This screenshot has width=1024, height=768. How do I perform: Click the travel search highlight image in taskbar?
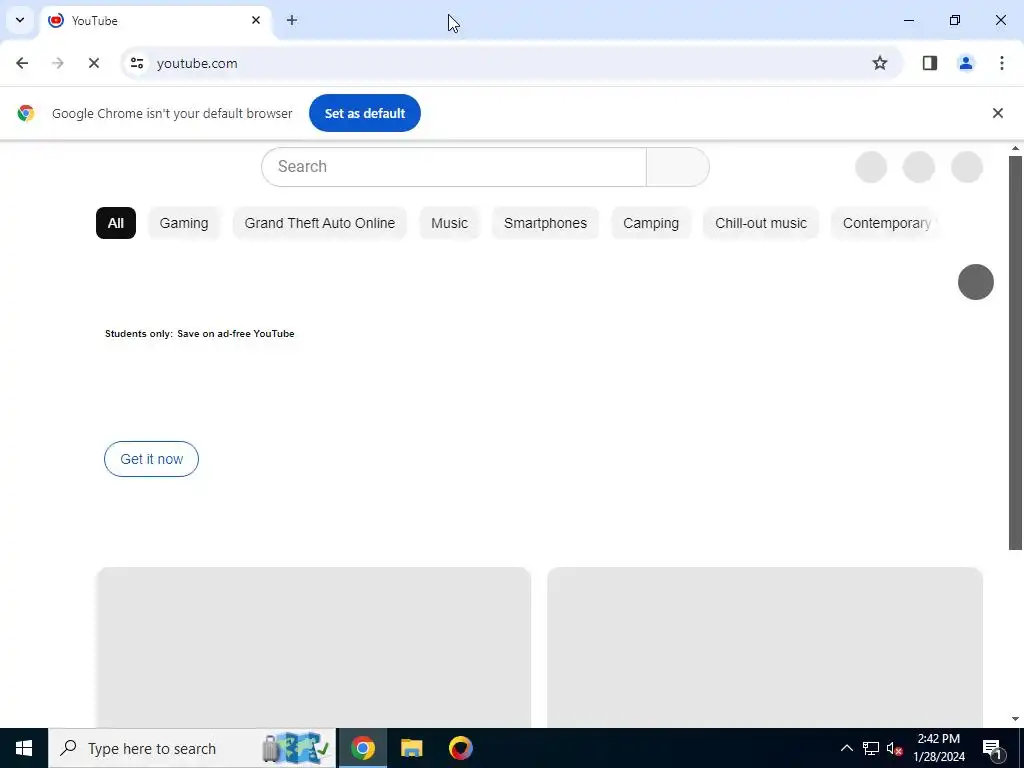[296, 748]
